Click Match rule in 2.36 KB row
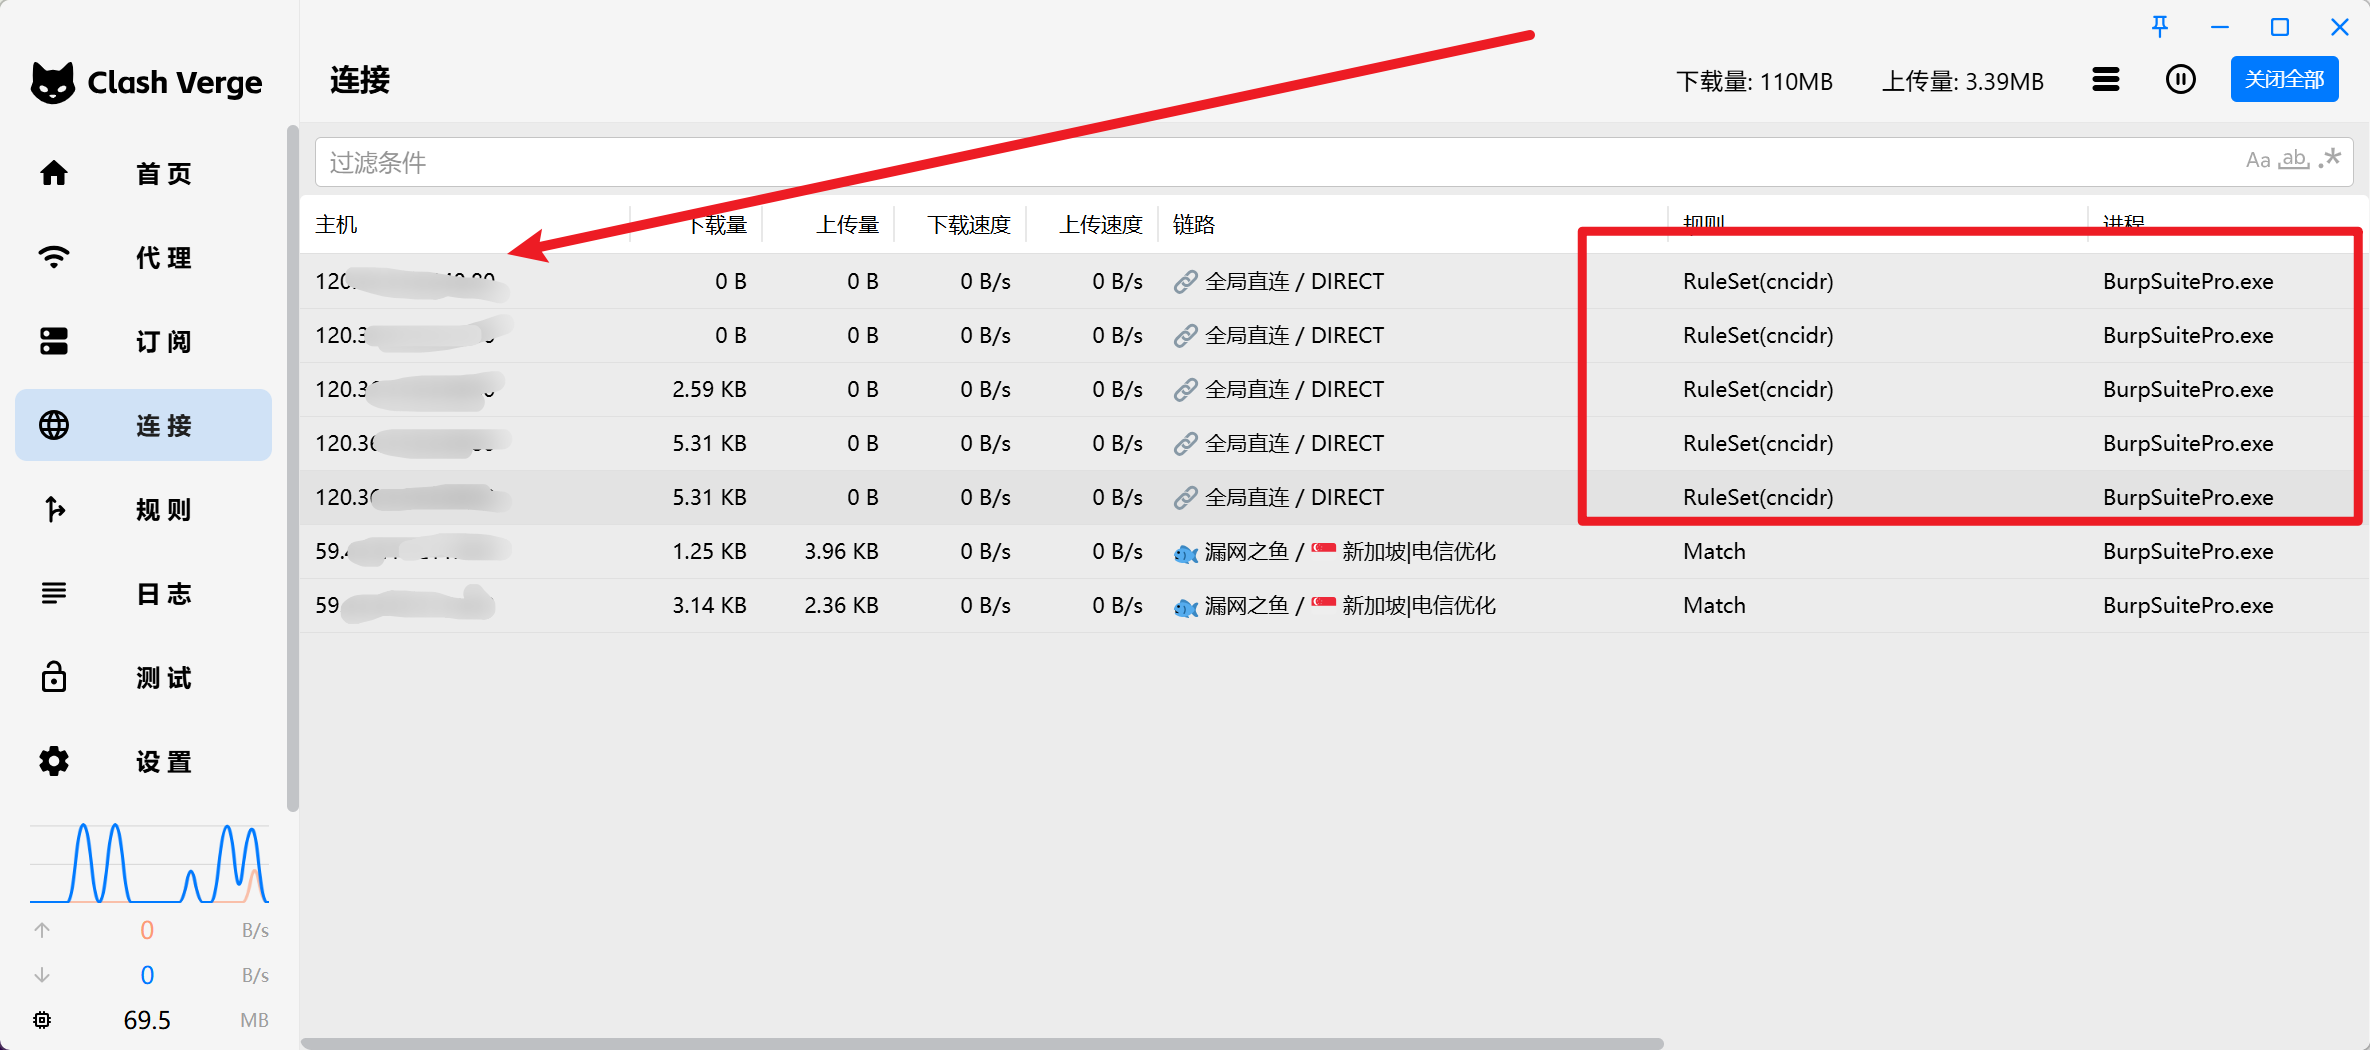 1714,605
